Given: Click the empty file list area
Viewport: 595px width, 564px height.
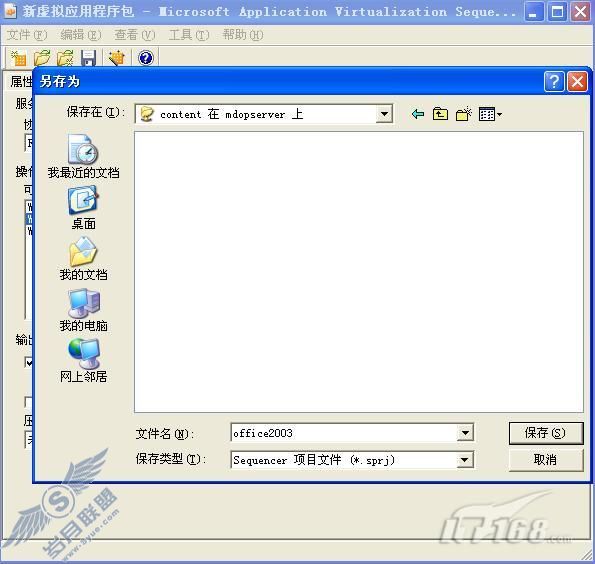Looking at the screenshot, I should (x=359, y=272).
